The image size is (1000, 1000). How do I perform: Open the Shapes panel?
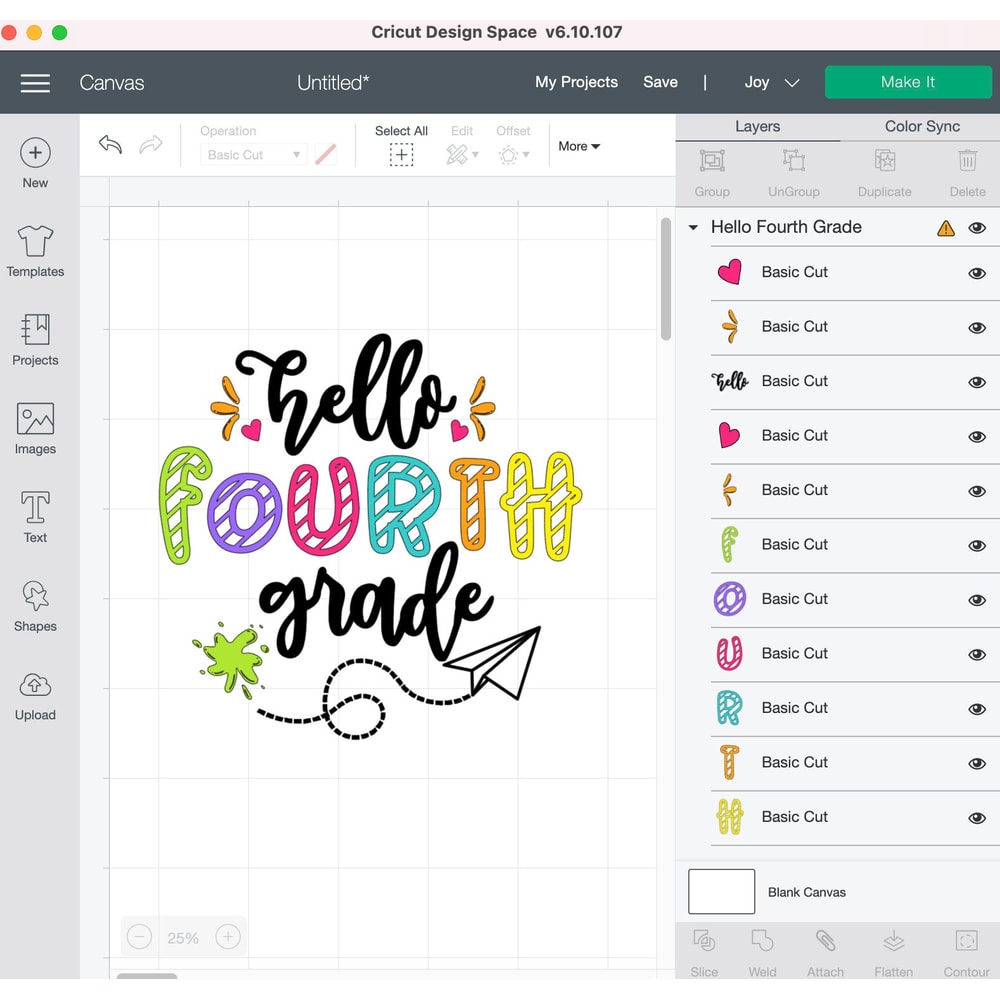pos(35,605)
